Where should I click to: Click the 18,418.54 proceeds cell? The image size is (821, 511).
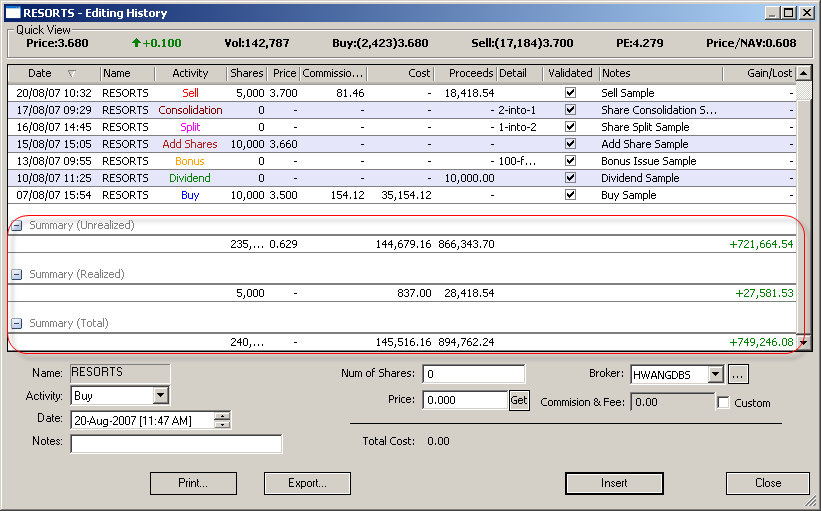tap(469, 93)
